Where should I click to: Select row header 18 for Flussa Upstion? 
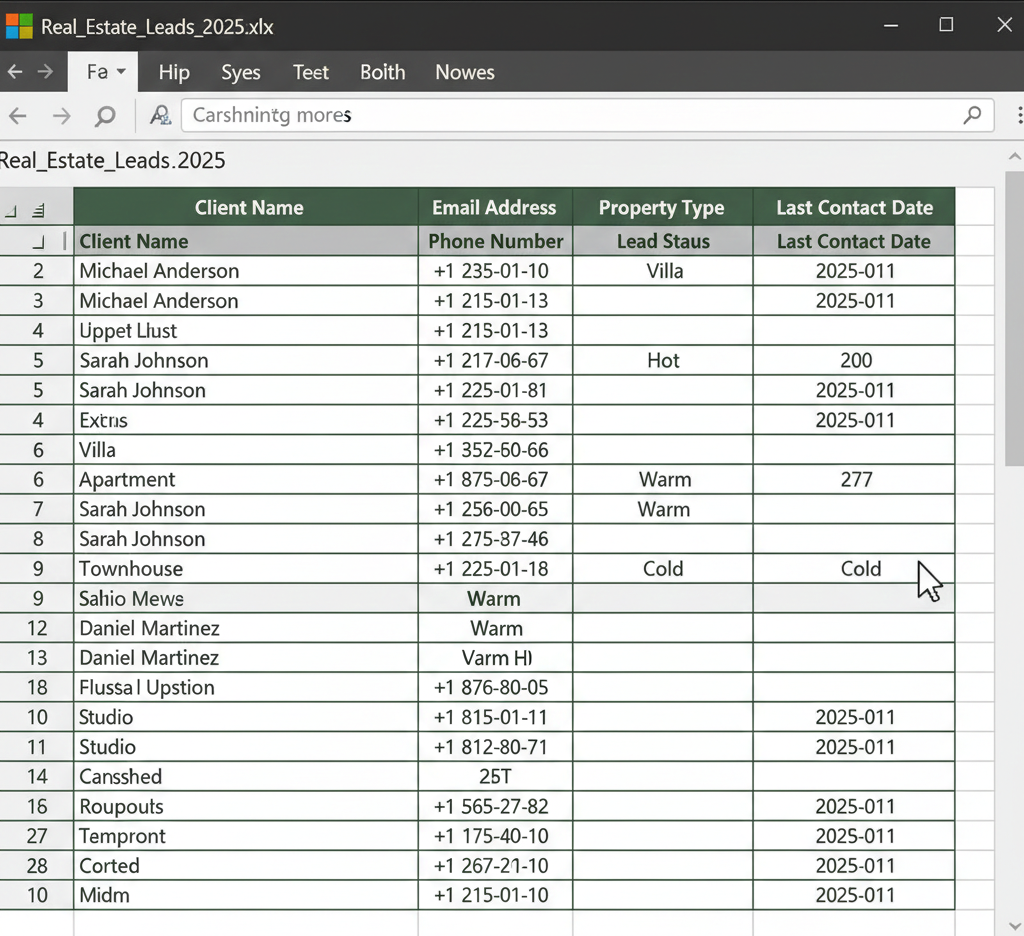(x=37, y=687)
